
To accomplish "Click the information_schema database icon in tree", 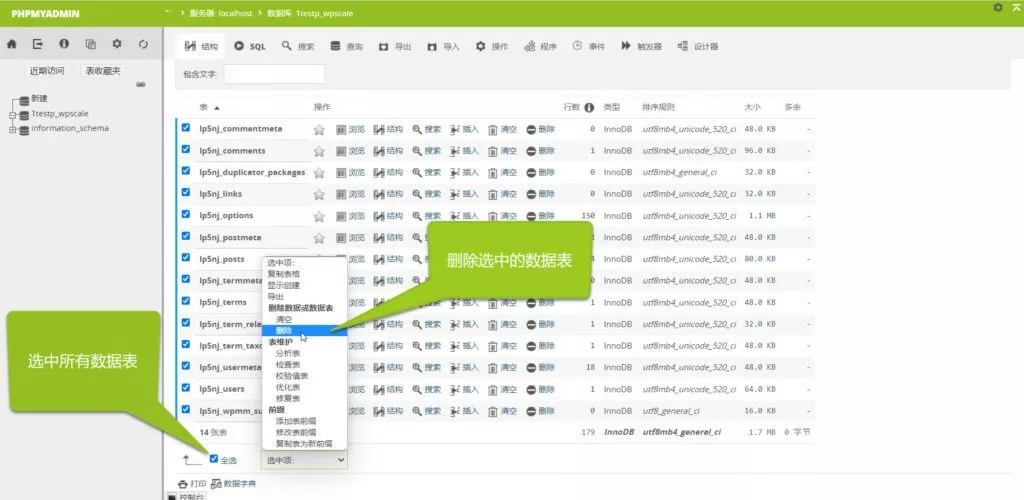I will 24,129.
